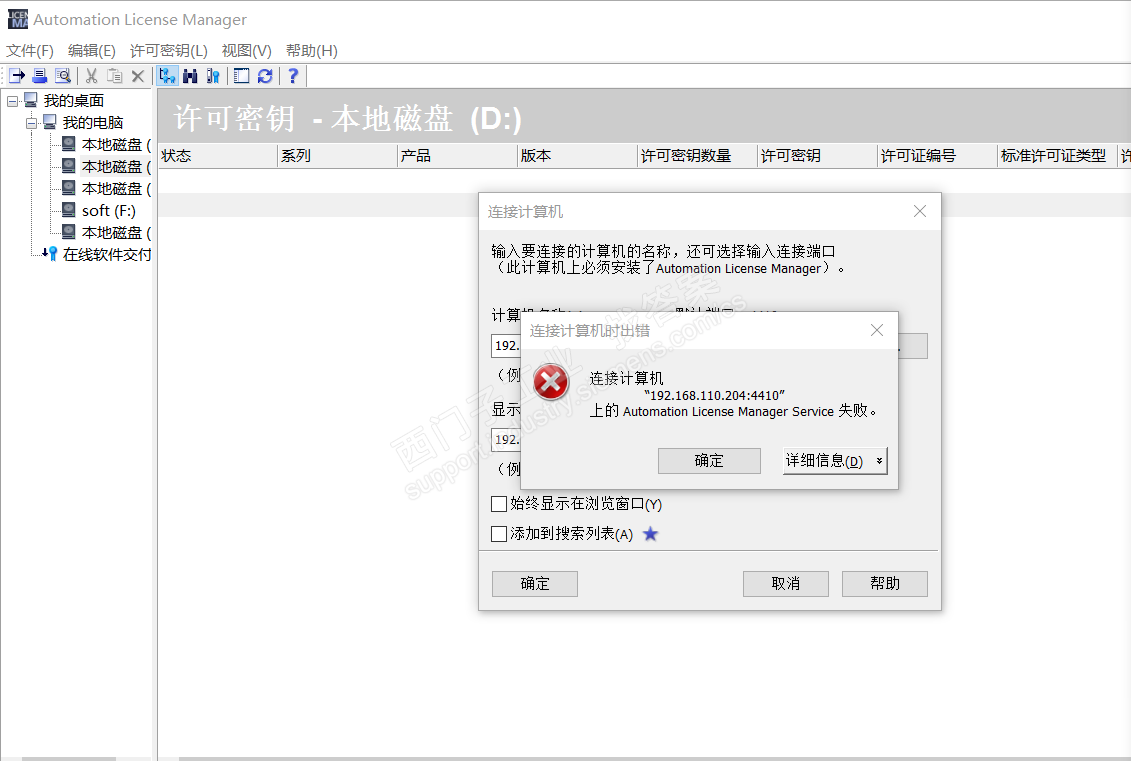The height and width of the screenshot is (761, 1131).
Task: Toggle the highlighted tree view toolbar icon
Action: [x=167, y=76]
